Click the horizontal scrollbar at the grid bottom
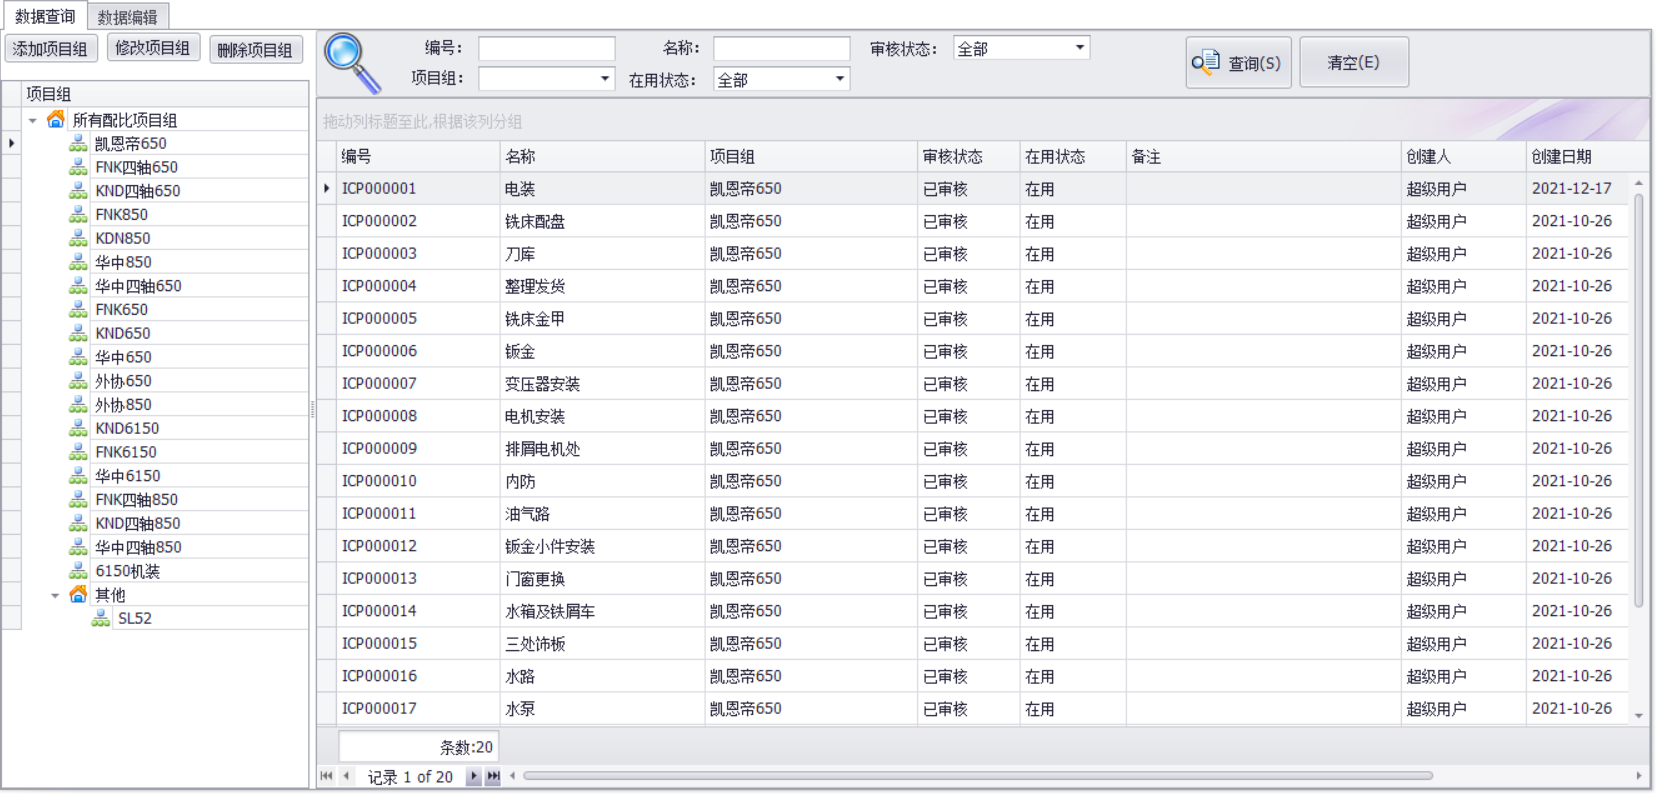 coord(977,776)
